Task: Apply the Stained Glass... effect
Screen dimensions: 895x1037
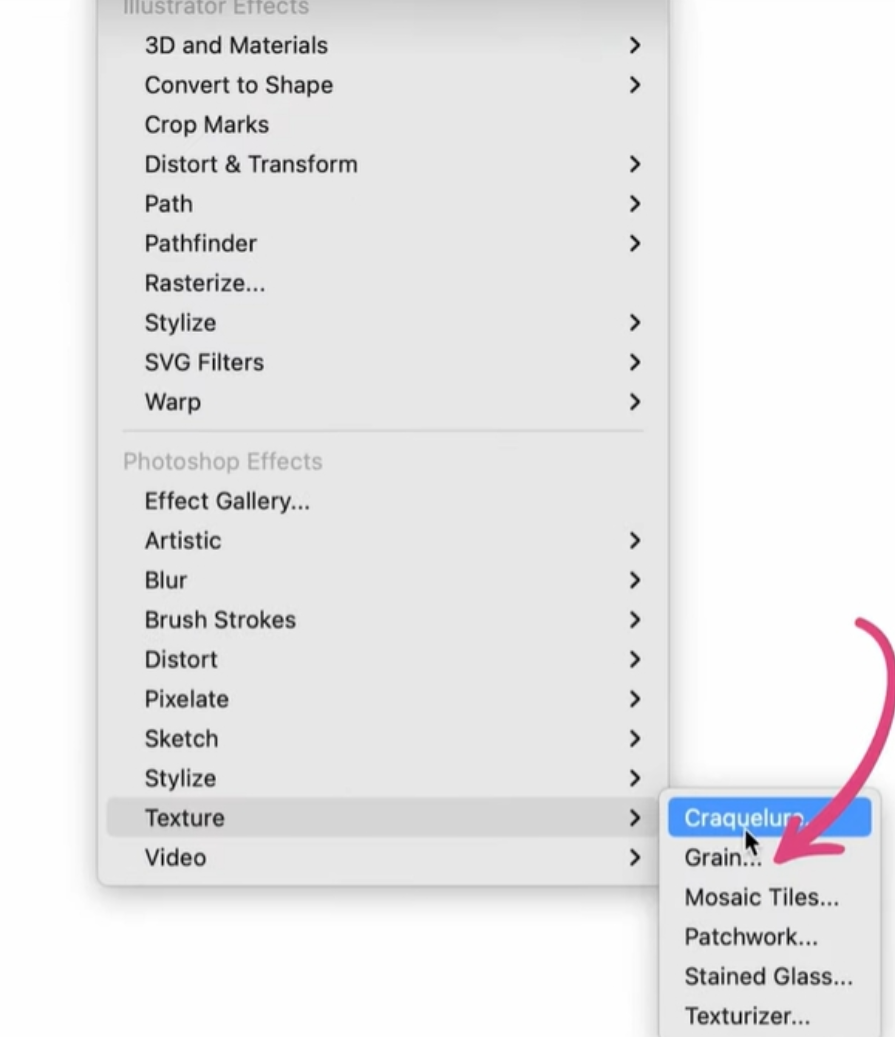Action: coord(768,977)
